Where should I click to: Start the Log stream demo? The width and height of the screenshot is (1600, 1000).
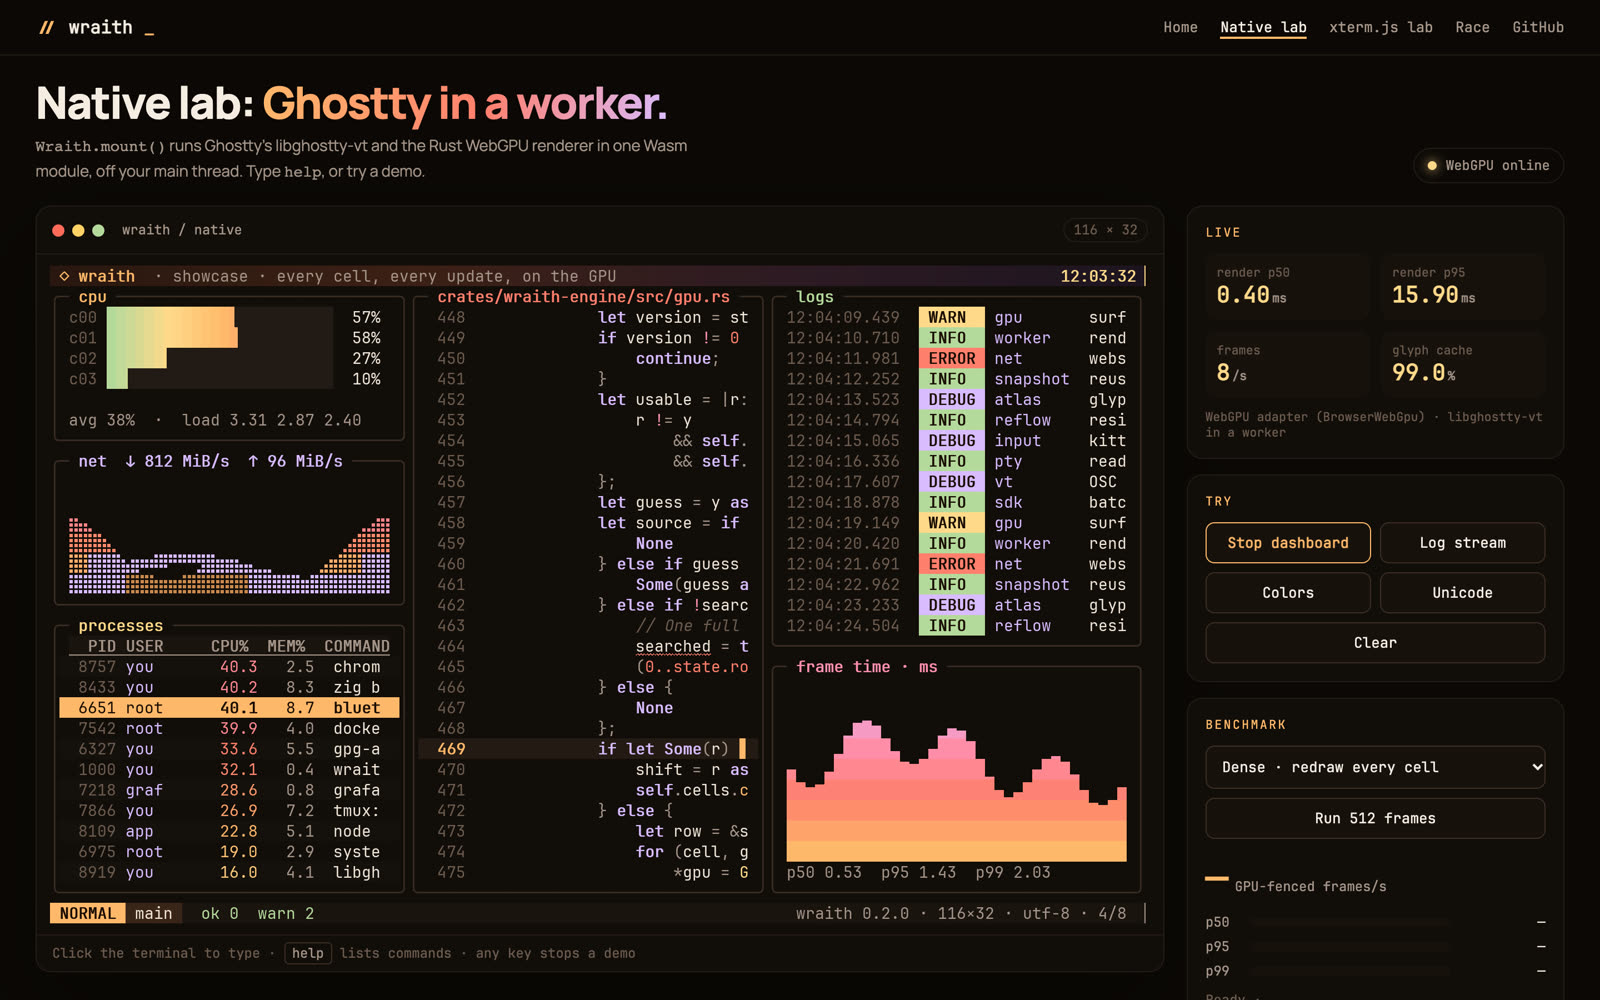click(1462, 543)
